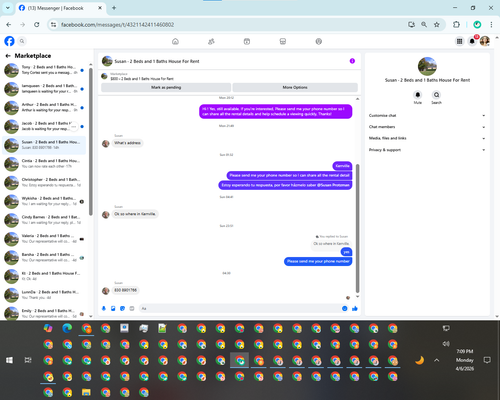Open Facebook search magnifier
Viewport: 500px width, 400px height.
tap(22, 41)
